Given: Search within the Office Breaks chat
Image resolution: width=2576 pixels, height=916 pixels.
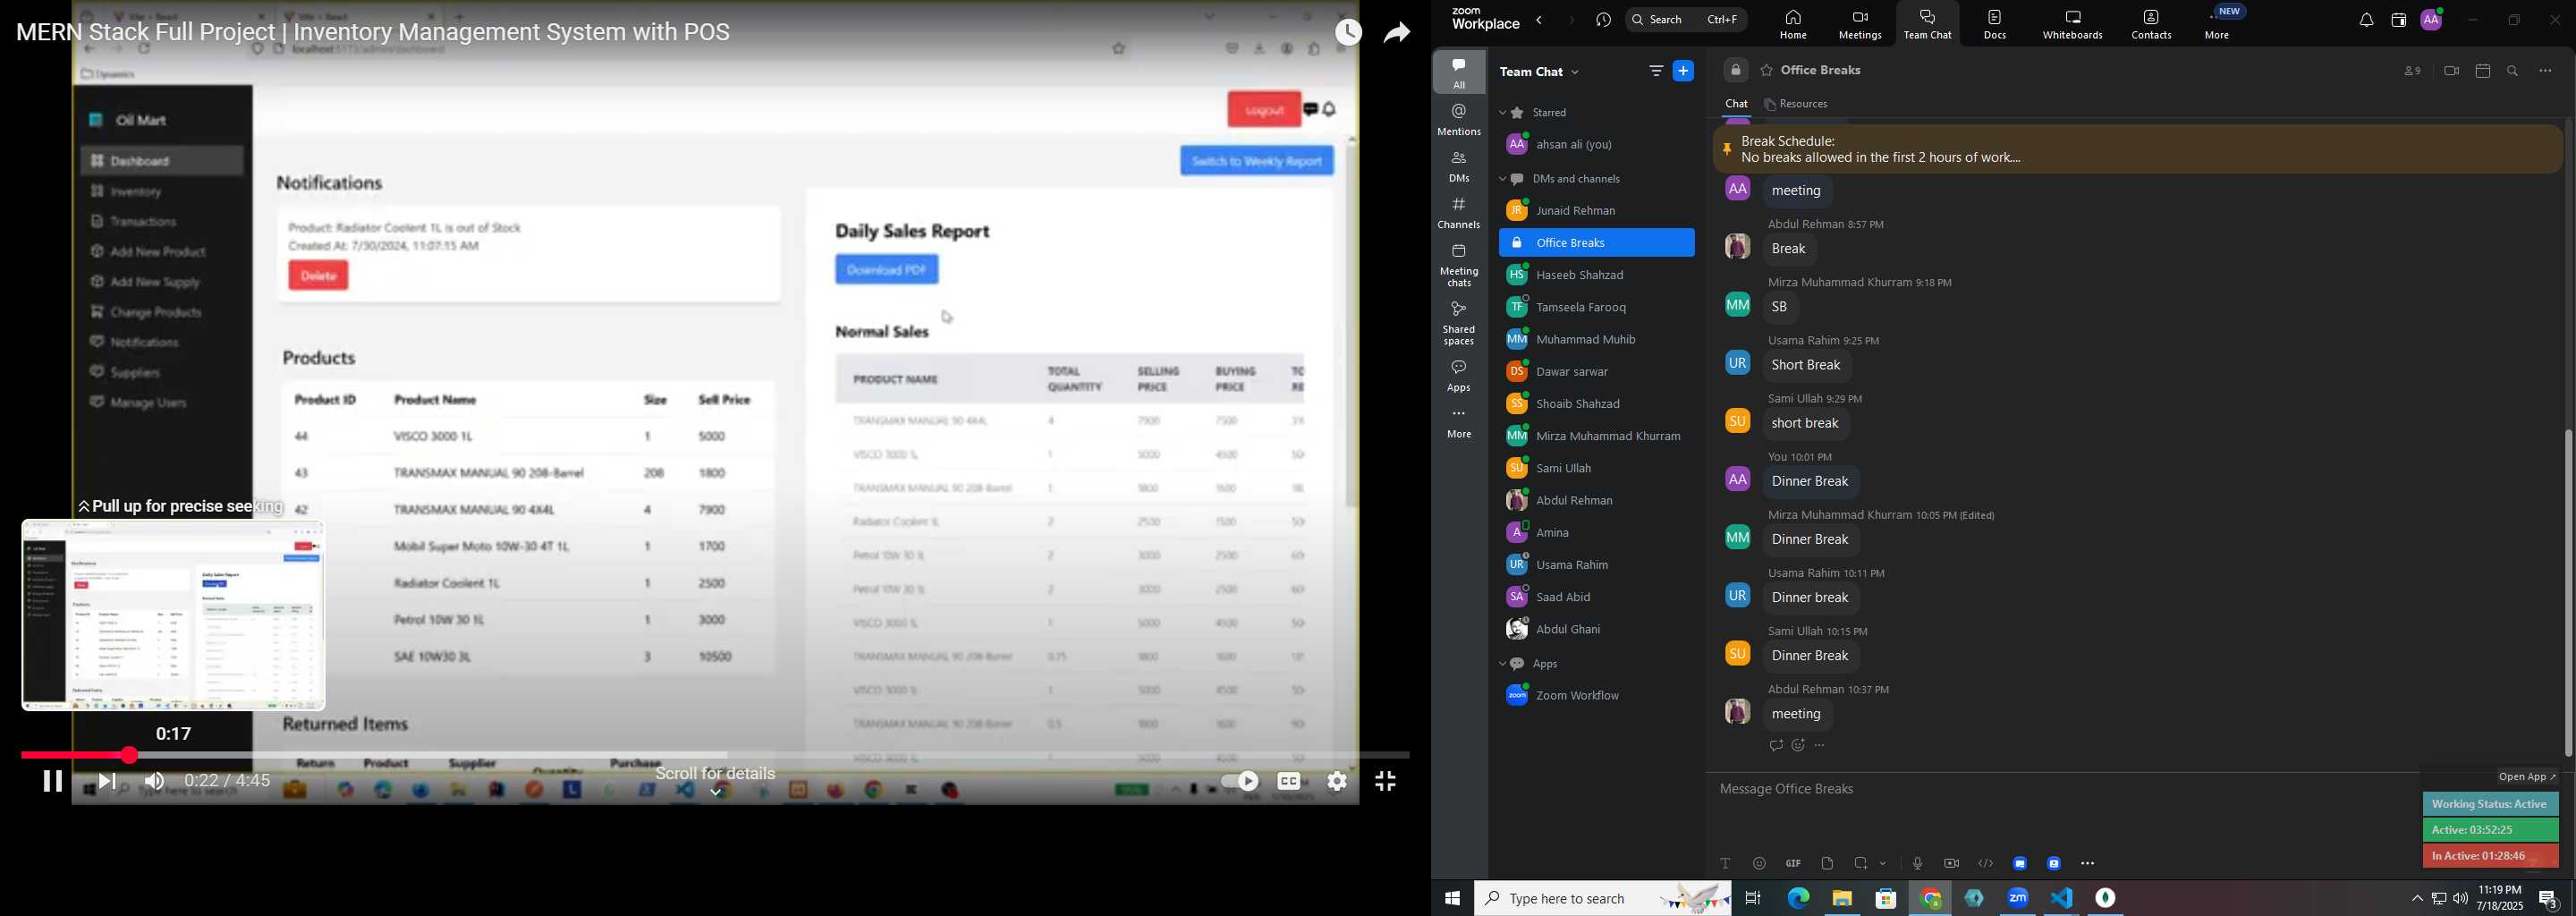Looking at the screenshot, I should point(2513,71).
